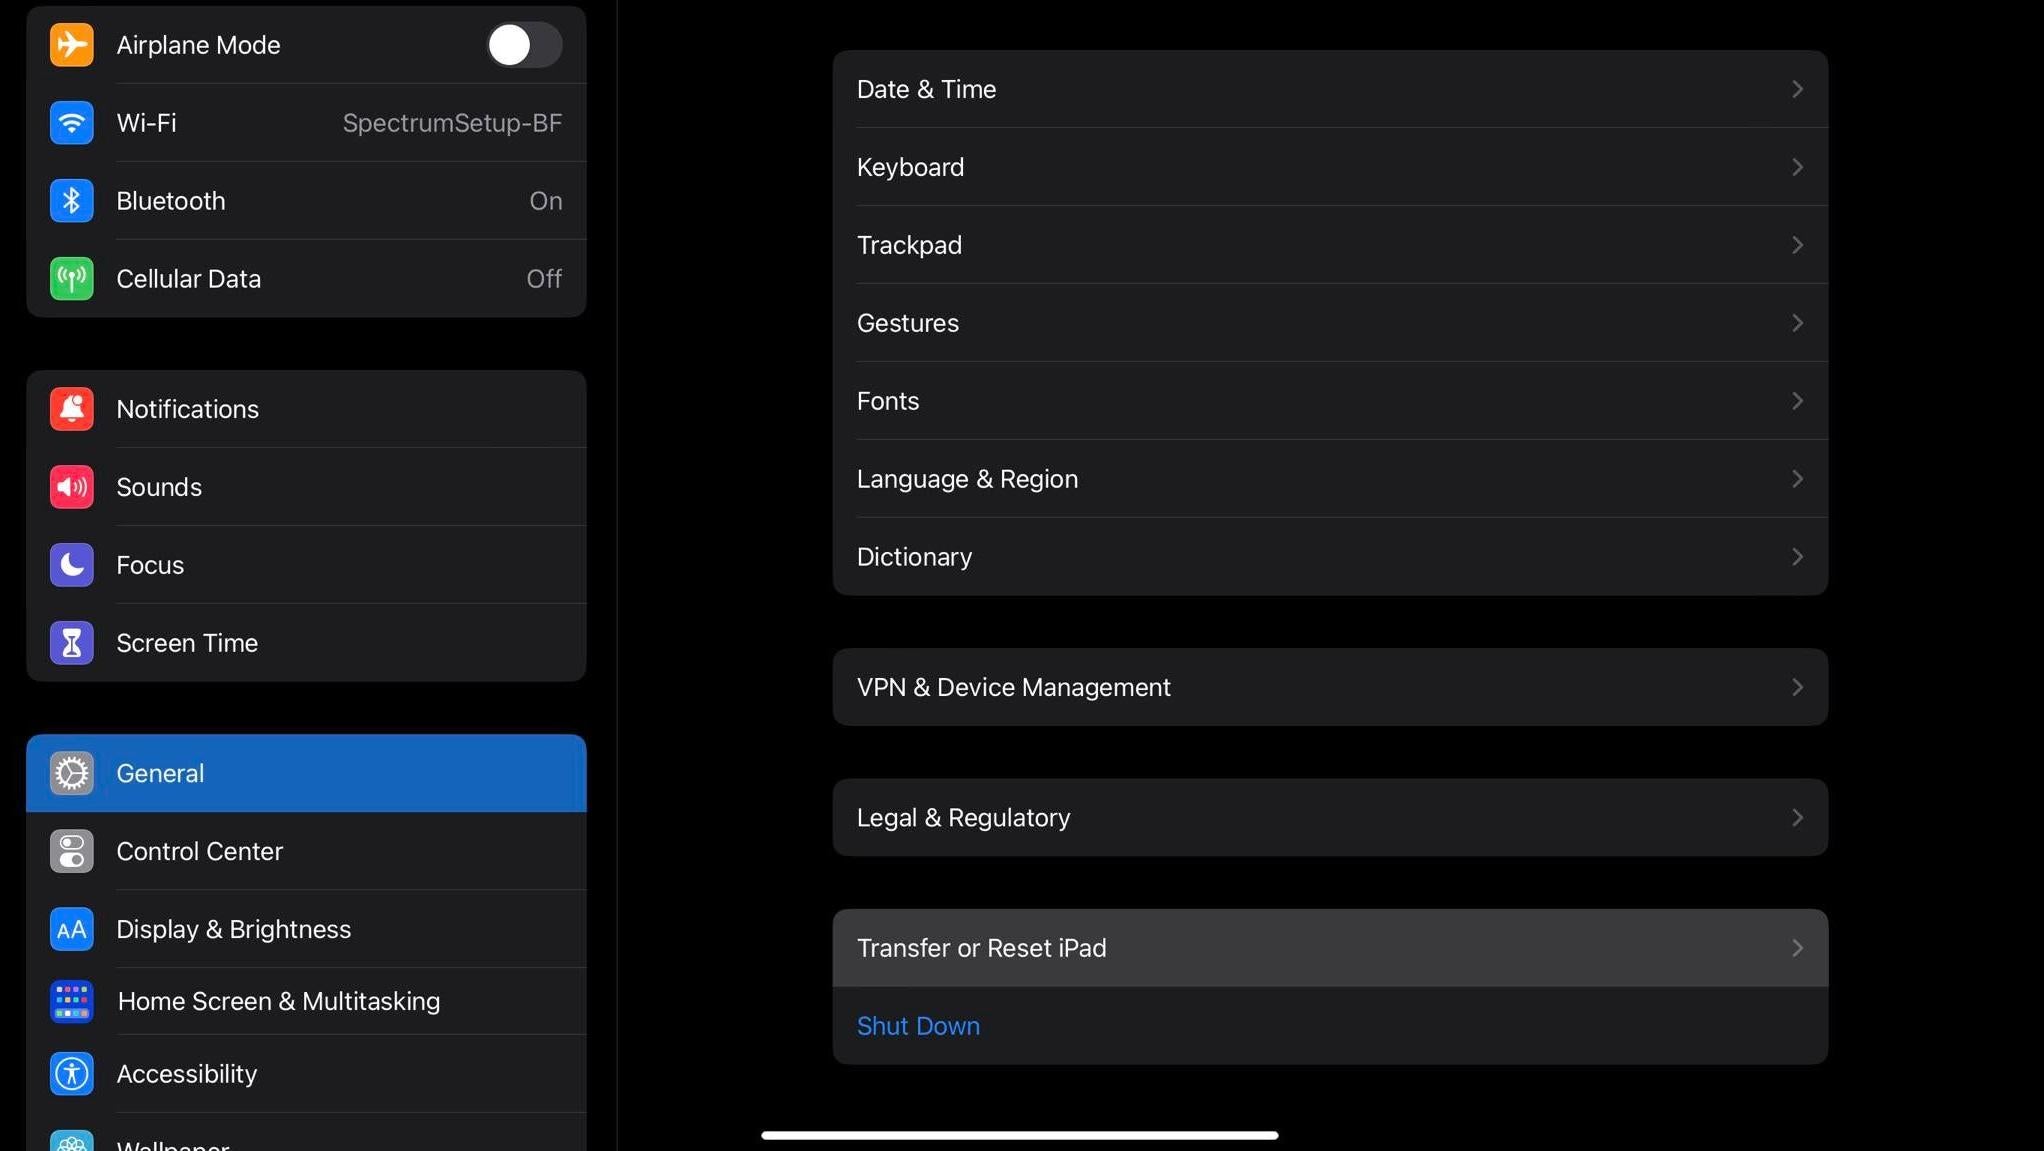Screen dimensions: 2044x1151
Task: Select the Focus crescent moon icon
Action: point(71,564)
